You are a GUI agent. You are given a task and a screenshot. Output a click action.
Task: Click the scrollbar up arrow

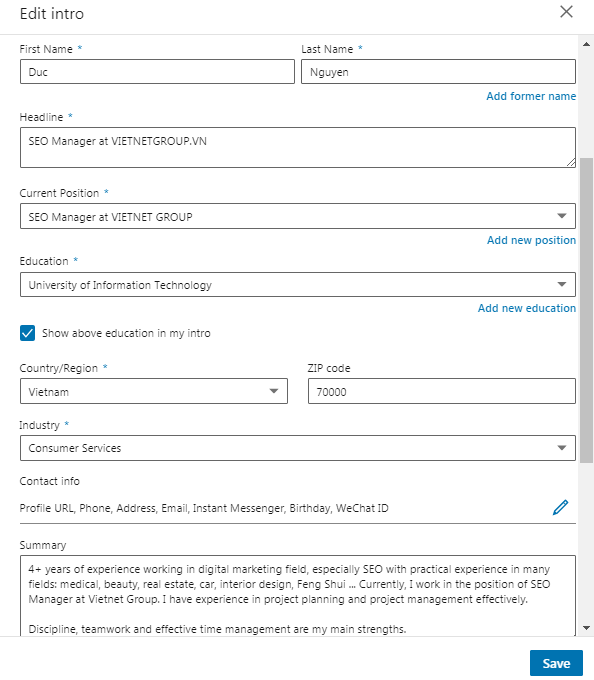(586, 44)
